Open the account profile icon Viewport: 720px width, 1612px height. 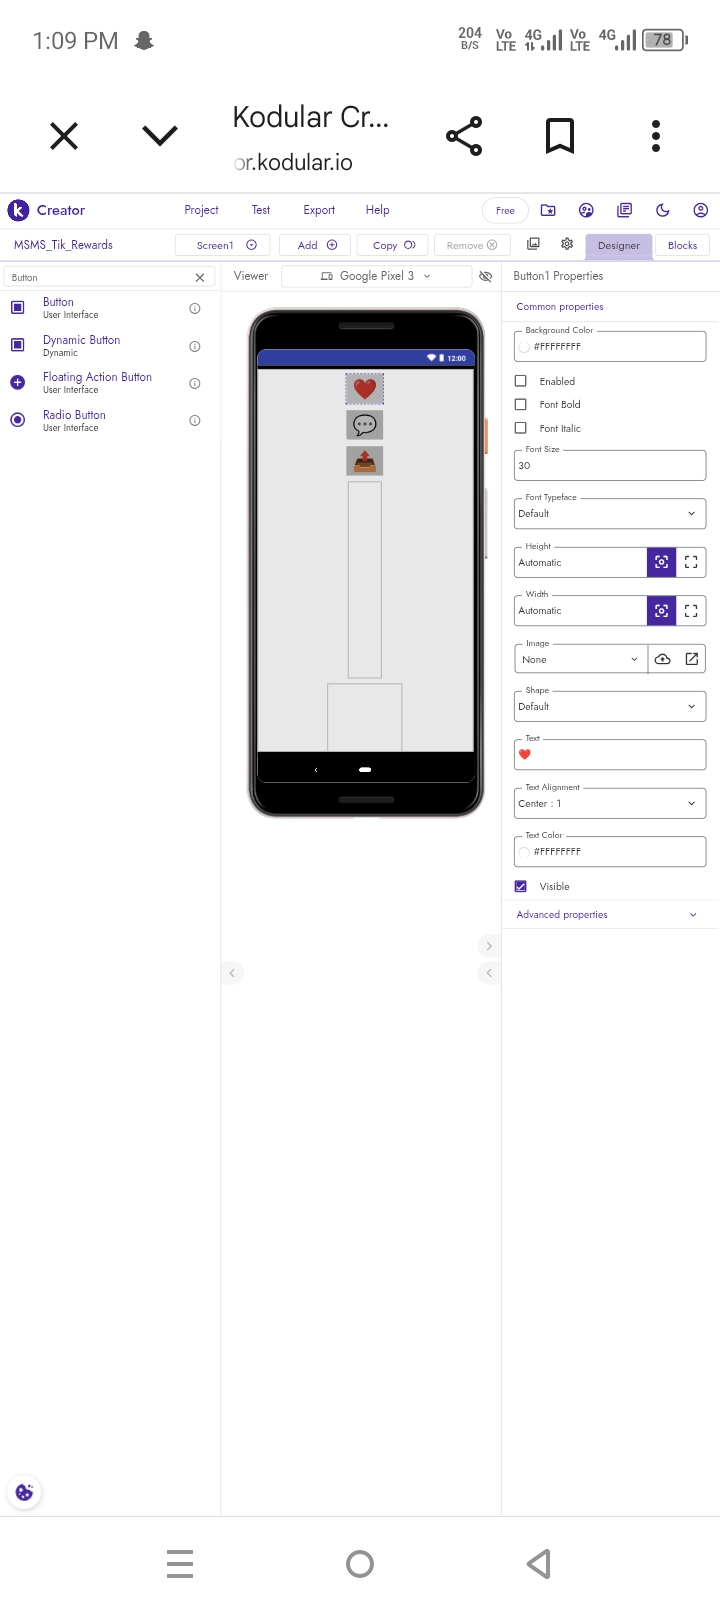700,210
